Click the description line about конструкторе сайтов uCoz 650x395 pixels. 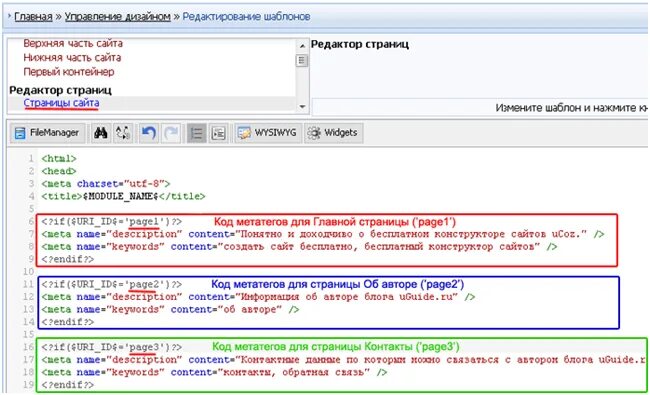323,234
